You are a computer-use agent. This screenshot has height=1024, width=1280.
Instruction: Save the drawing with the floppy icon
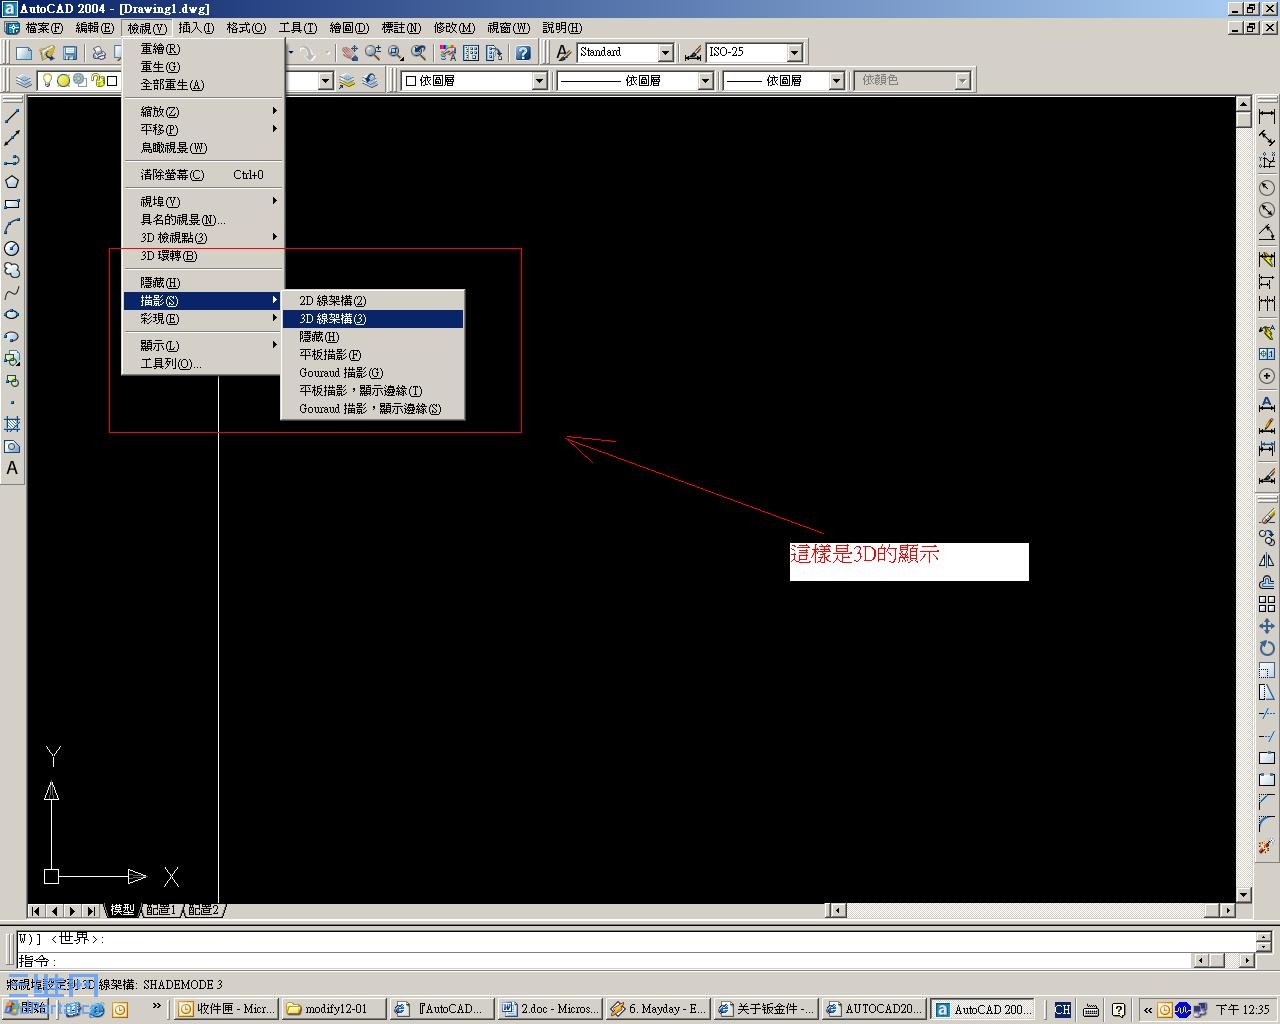point(70,53)
